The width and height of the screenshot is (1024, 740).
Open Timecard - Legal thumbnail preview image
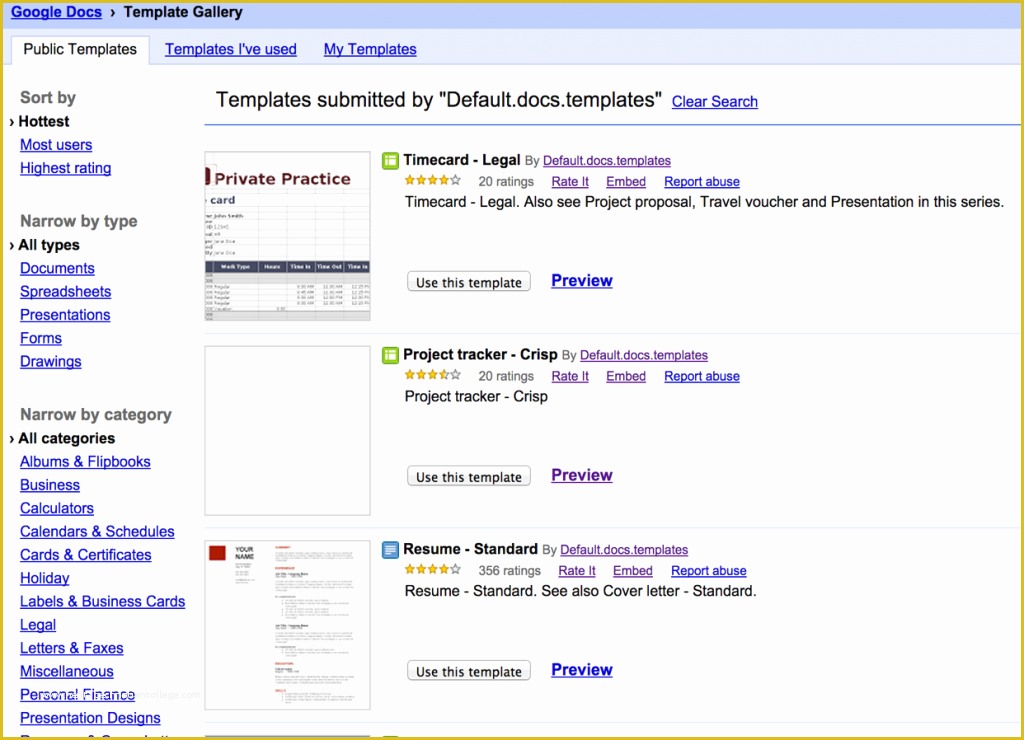287,236
